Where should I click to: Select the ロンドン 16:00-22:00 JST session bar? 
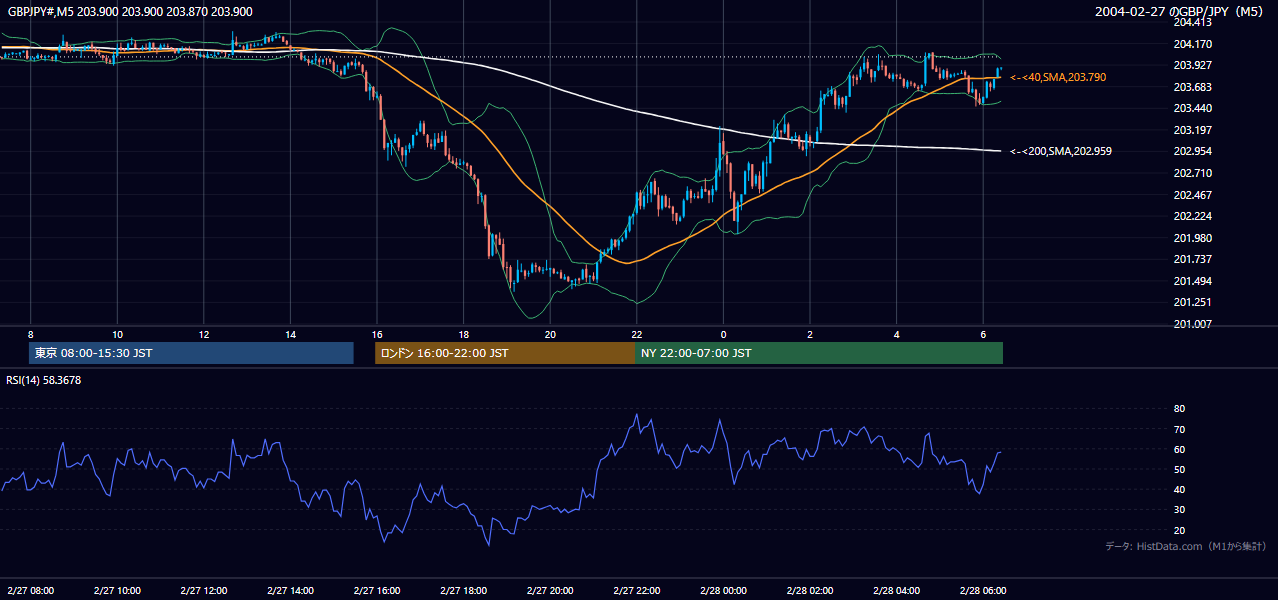(x=505, y=353)
